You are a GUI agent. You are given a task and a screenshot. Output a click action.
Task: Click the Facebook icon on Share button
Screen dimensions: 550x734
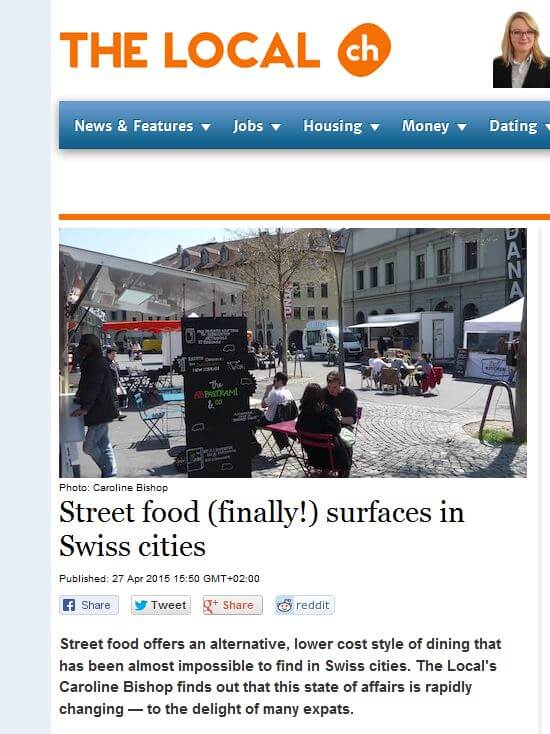pos(69,605)
